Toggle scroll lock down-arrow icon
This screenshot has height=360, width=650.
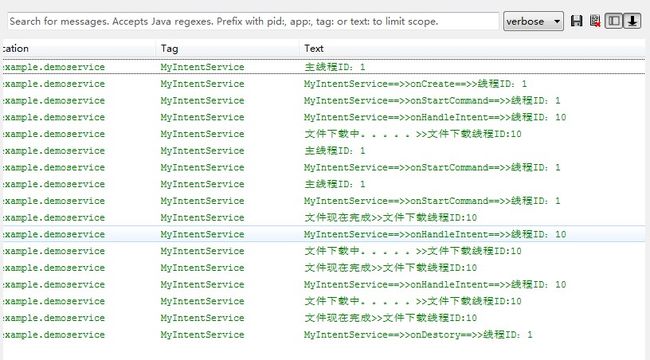[x=632, y=21]
